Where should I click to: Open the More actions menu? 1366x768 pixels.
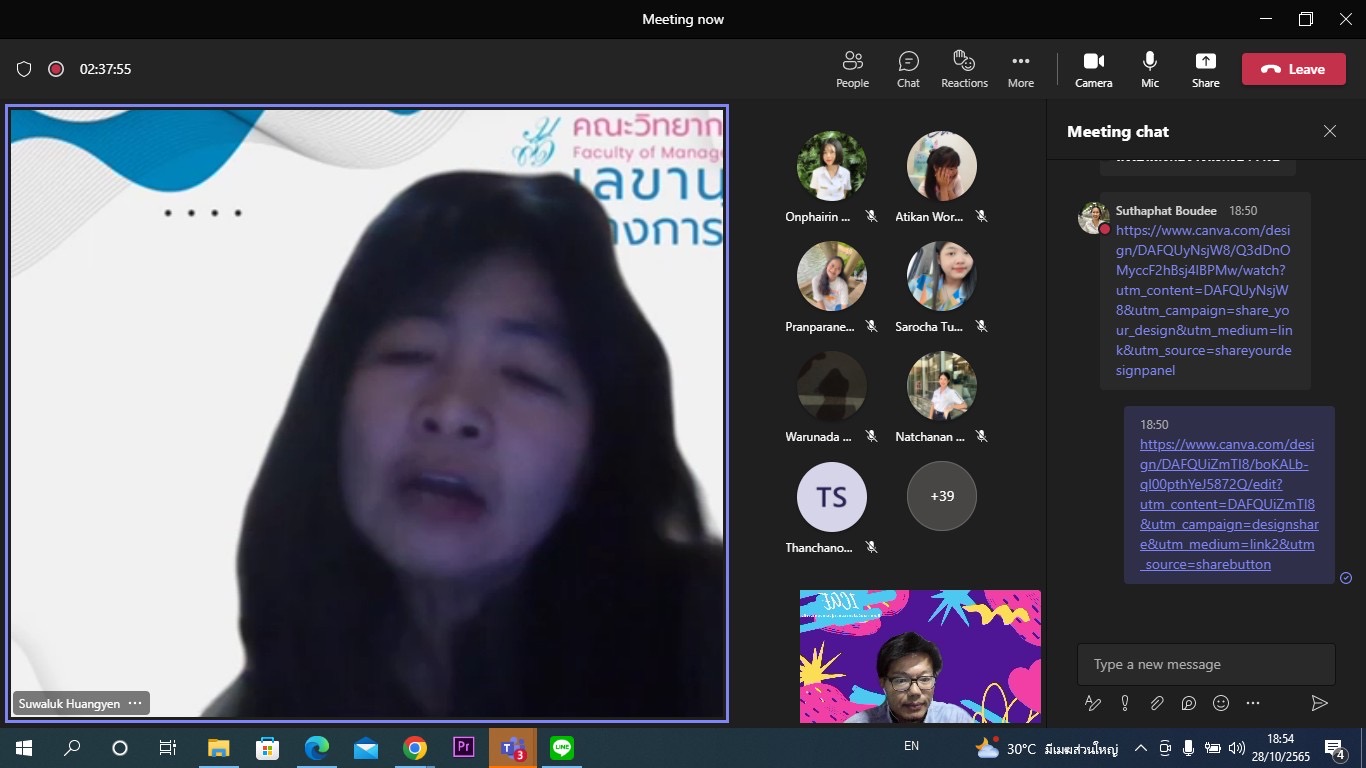click(1020, 69)
